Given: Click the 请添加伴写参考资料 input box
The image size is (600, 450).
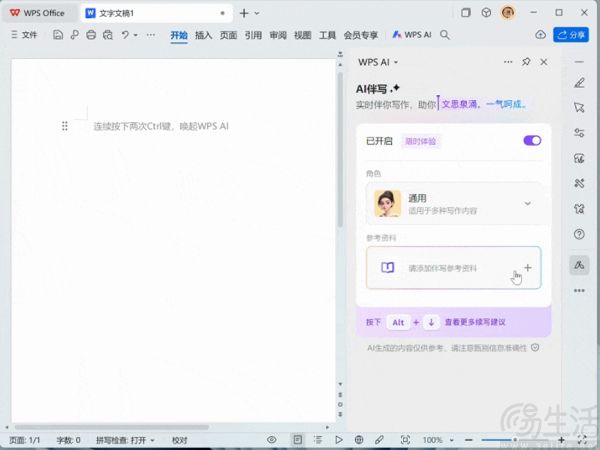Looking at the screenshot, I should pyautogui.click(x=453, y=267).
